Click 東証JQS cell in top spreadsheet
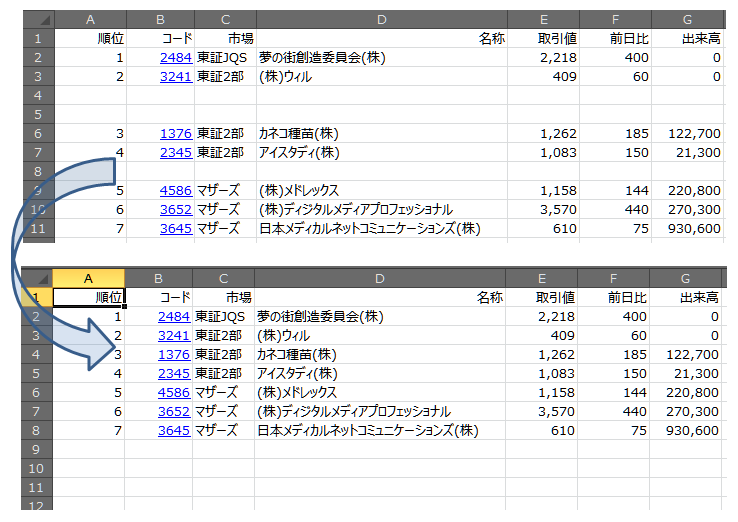Screen dimensions: 738x522 [x=225, y=57]
